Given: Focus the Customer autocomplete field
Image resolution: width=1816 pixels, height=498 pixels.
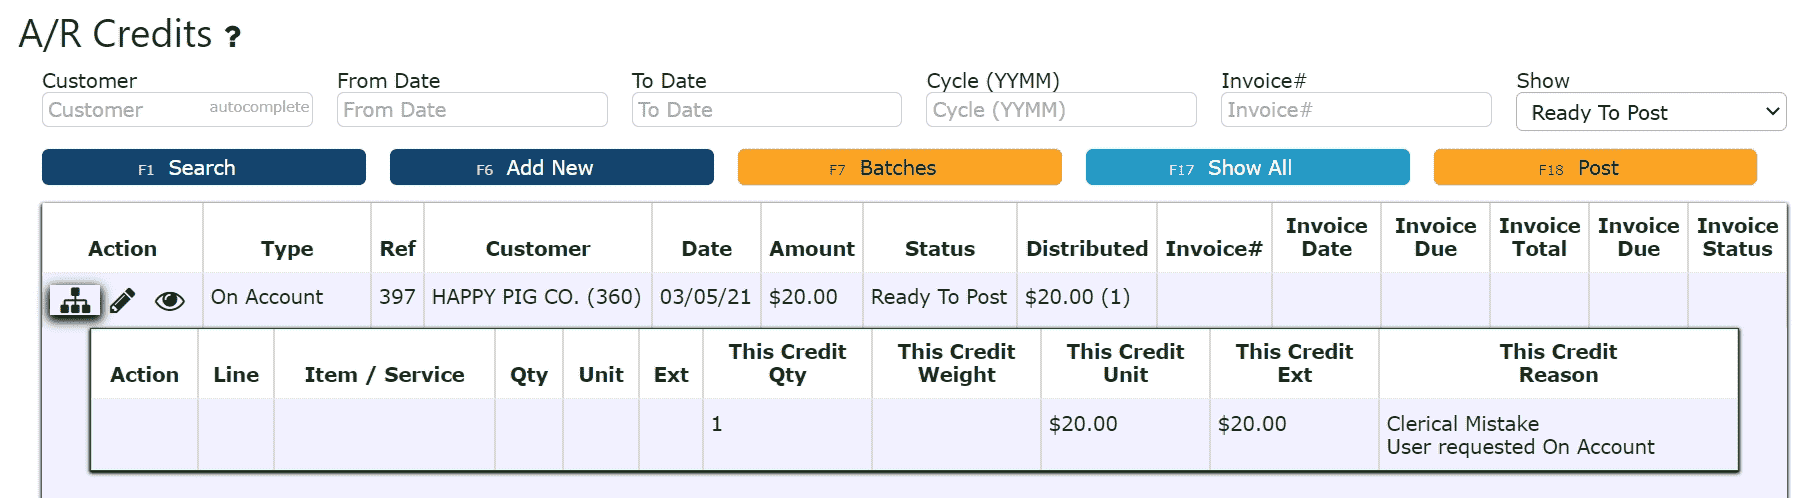Looking at the screenshot, I should coord(177,109).
